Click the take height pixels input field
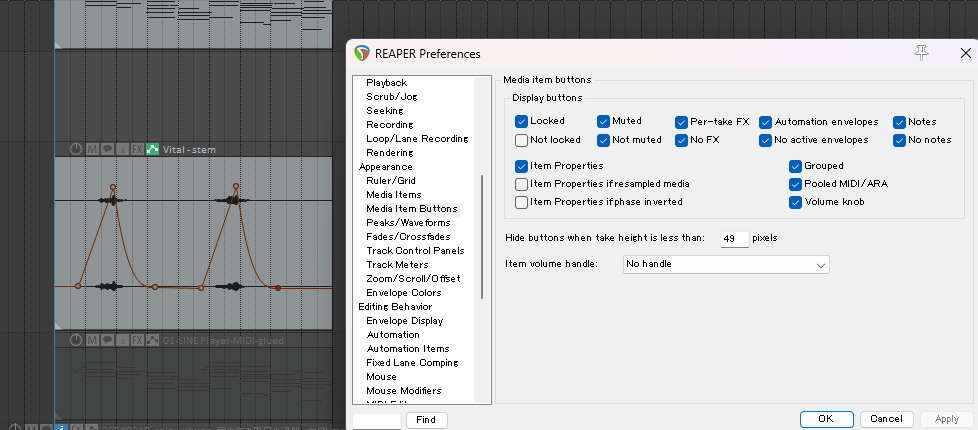Viewport: 978px width, 430px height. (x=735, y=238)
